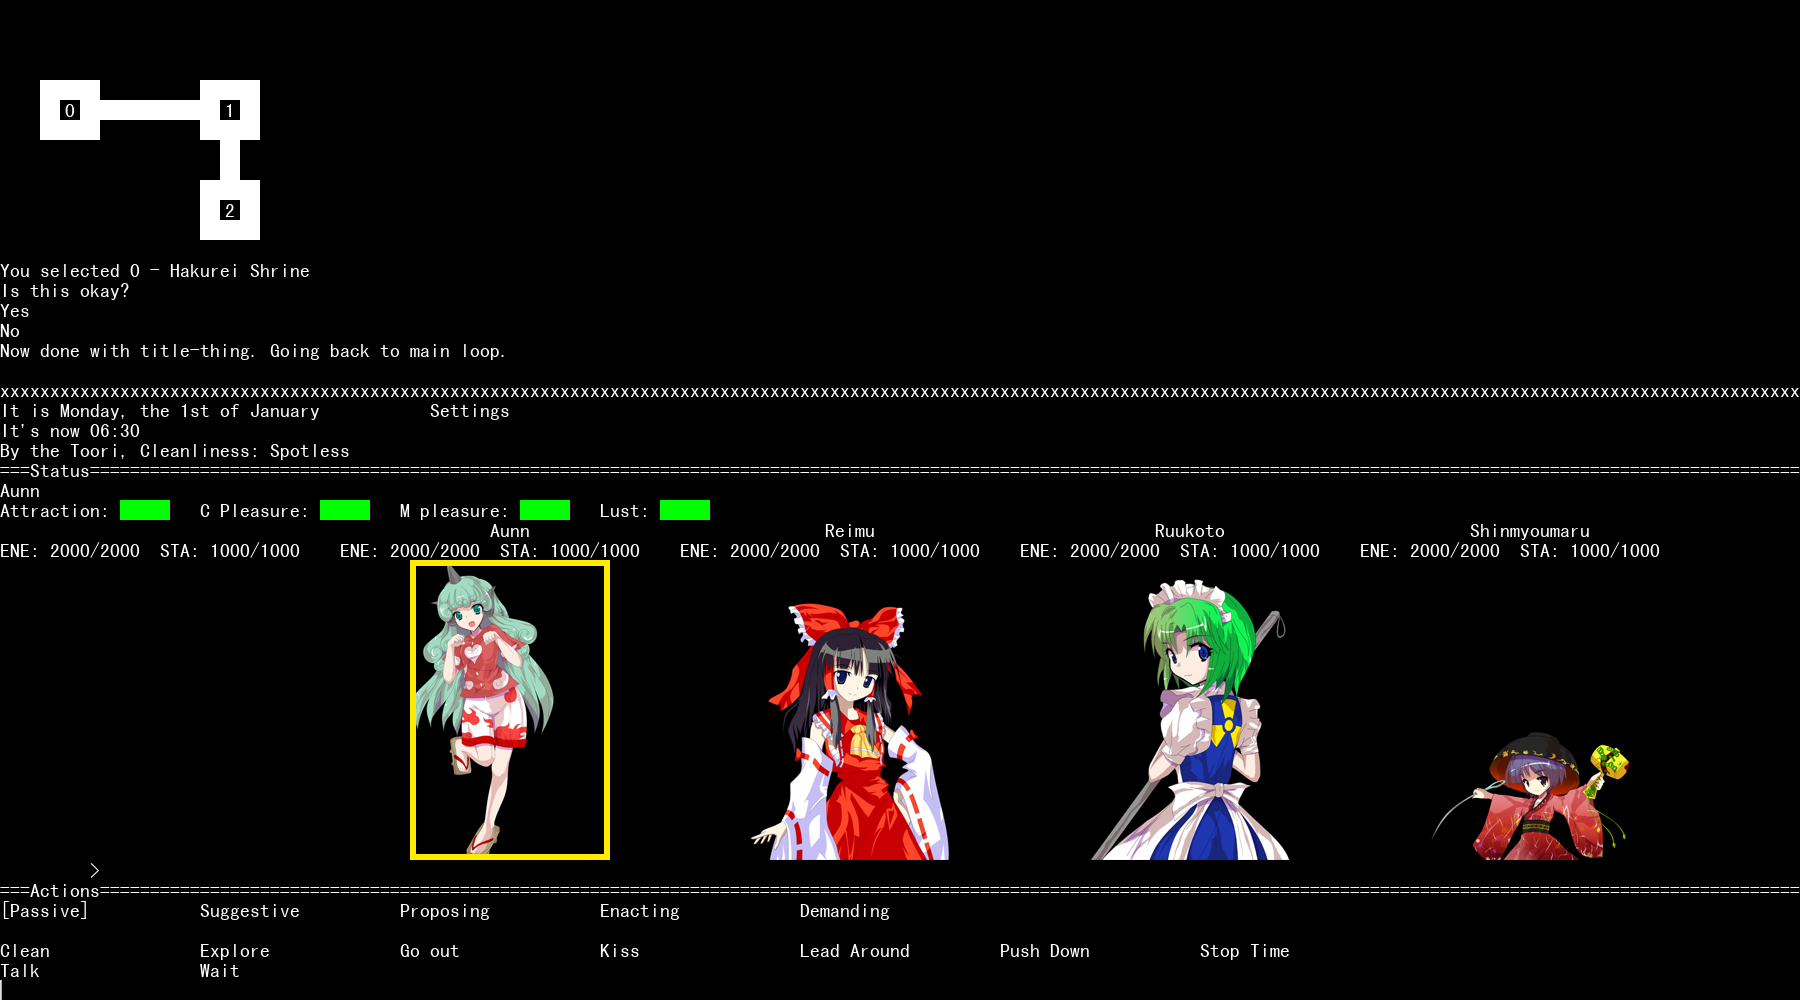Open the Settings link

pyautogui.click(x=469, y=411)
